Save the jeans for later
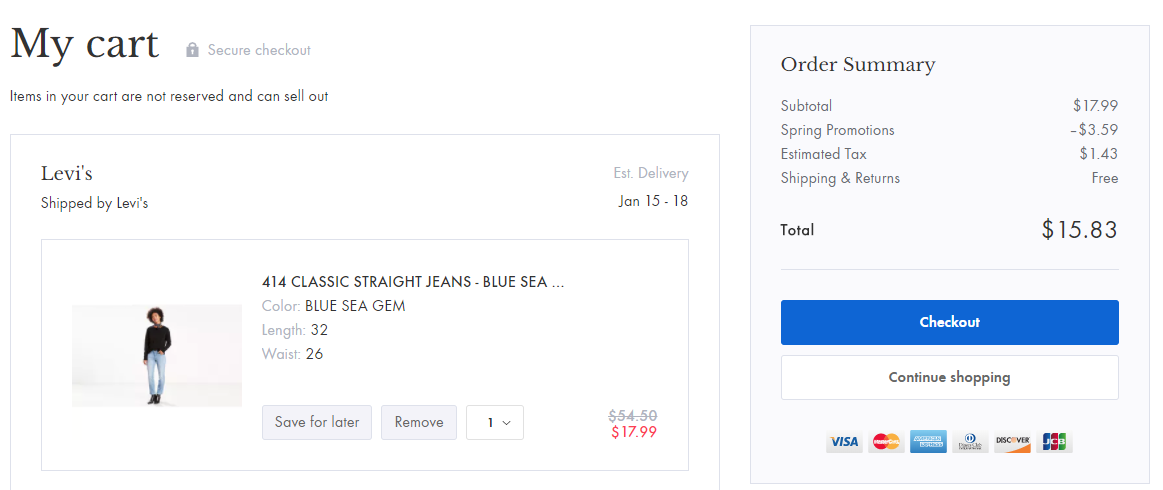Viewport: 1163px width, 490px height. coord(317,423)
